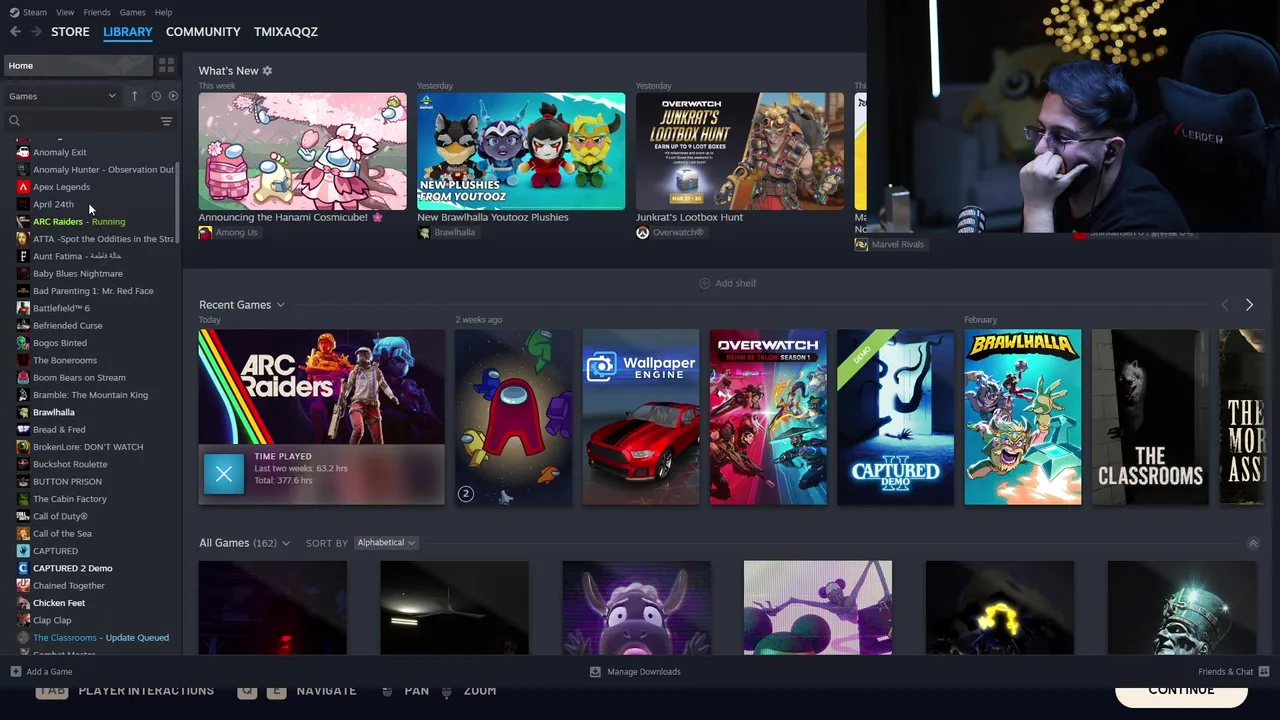Select Chicken Feet in the game list
Image resolution: width=1280 pixels, height=720 pixels.
point(59,603)
